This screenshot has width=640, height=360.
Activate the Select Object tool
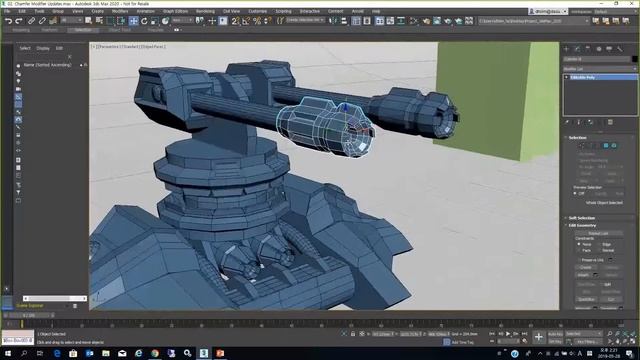click(x=89, y=21)
